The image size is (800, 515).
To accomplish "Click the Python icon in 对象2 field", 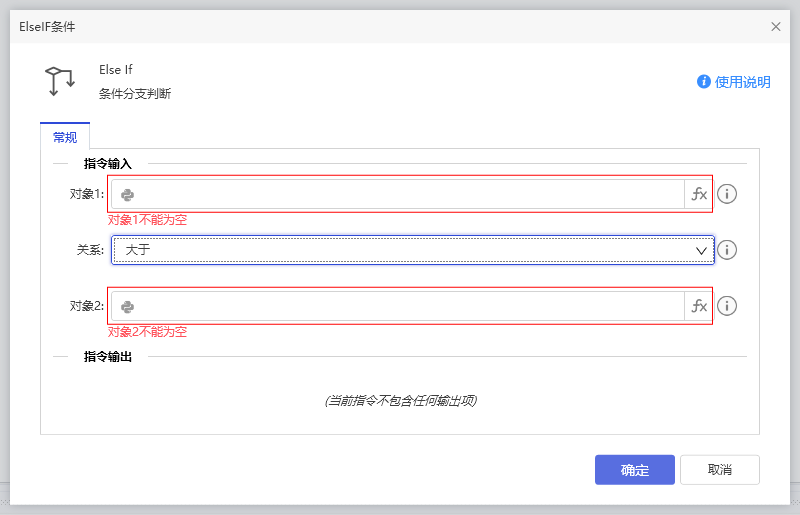I will pos(128,307).
